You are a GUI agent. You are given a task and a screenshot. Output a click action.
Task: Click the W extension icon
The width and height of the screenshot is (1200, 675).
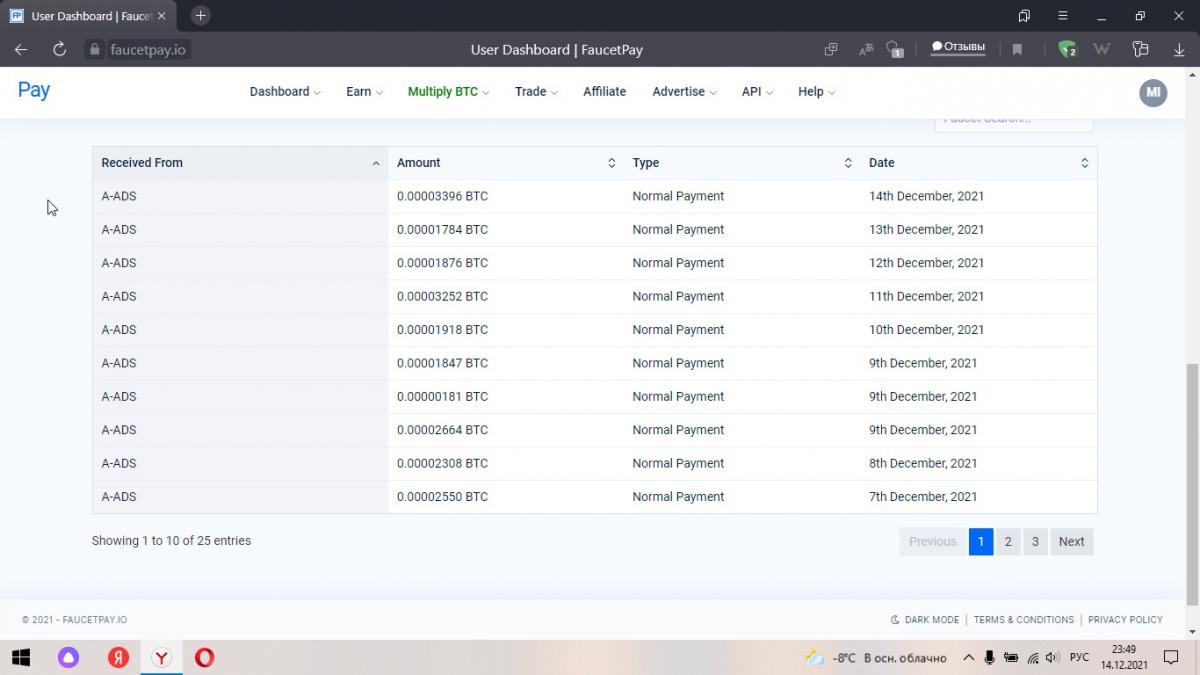coord(1102,49)
